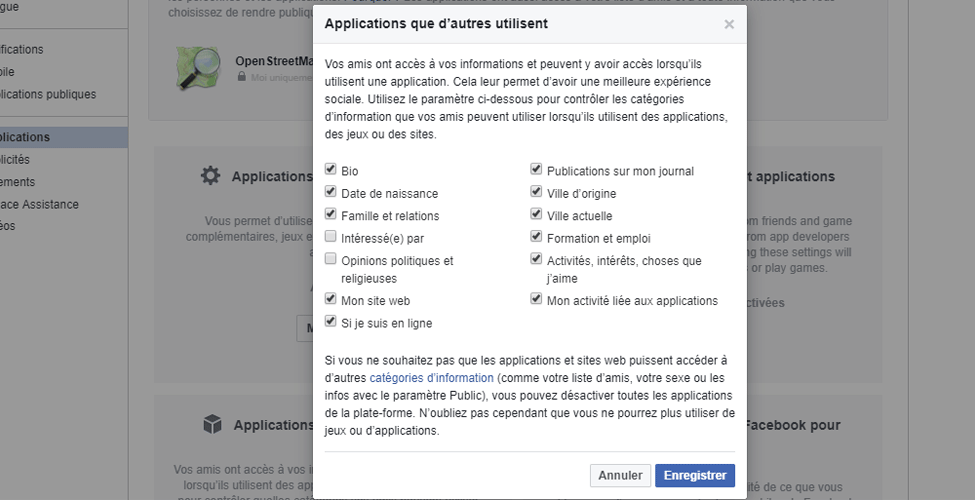
Task: Toggle Si je suis en ligne checkbox
Action: tap(330, 321)
